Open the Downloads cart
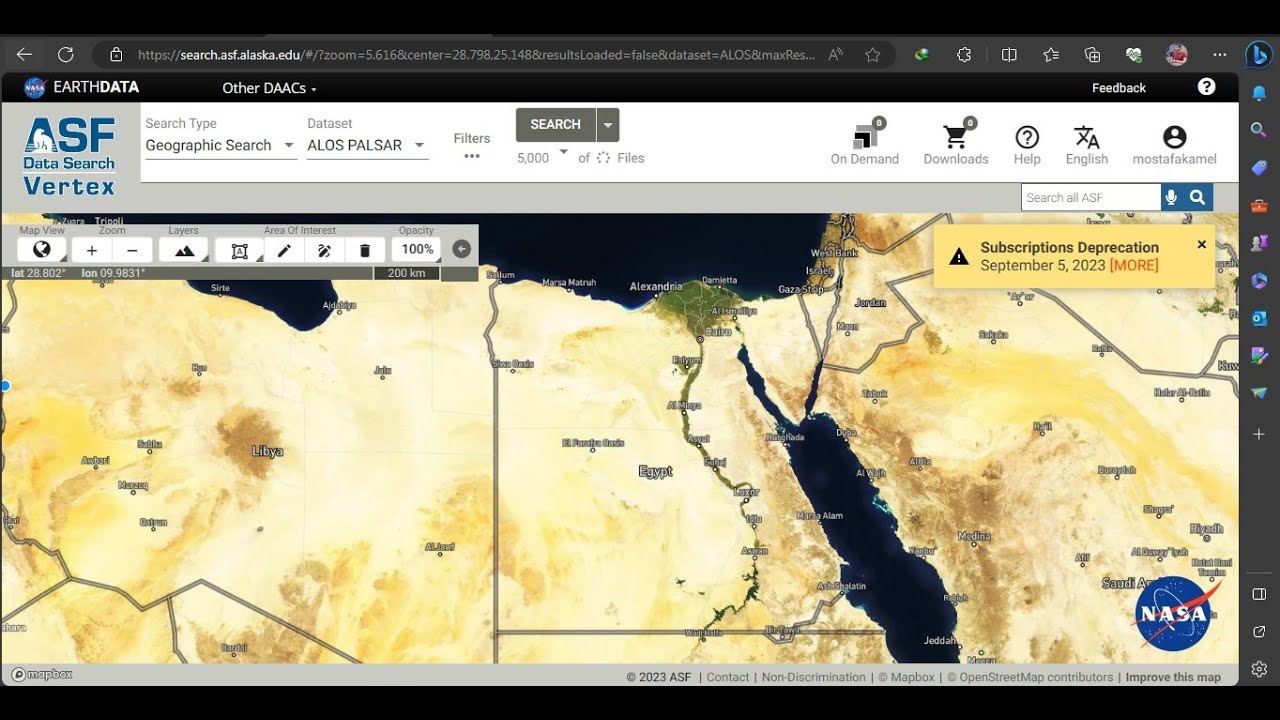 point(956,142)
